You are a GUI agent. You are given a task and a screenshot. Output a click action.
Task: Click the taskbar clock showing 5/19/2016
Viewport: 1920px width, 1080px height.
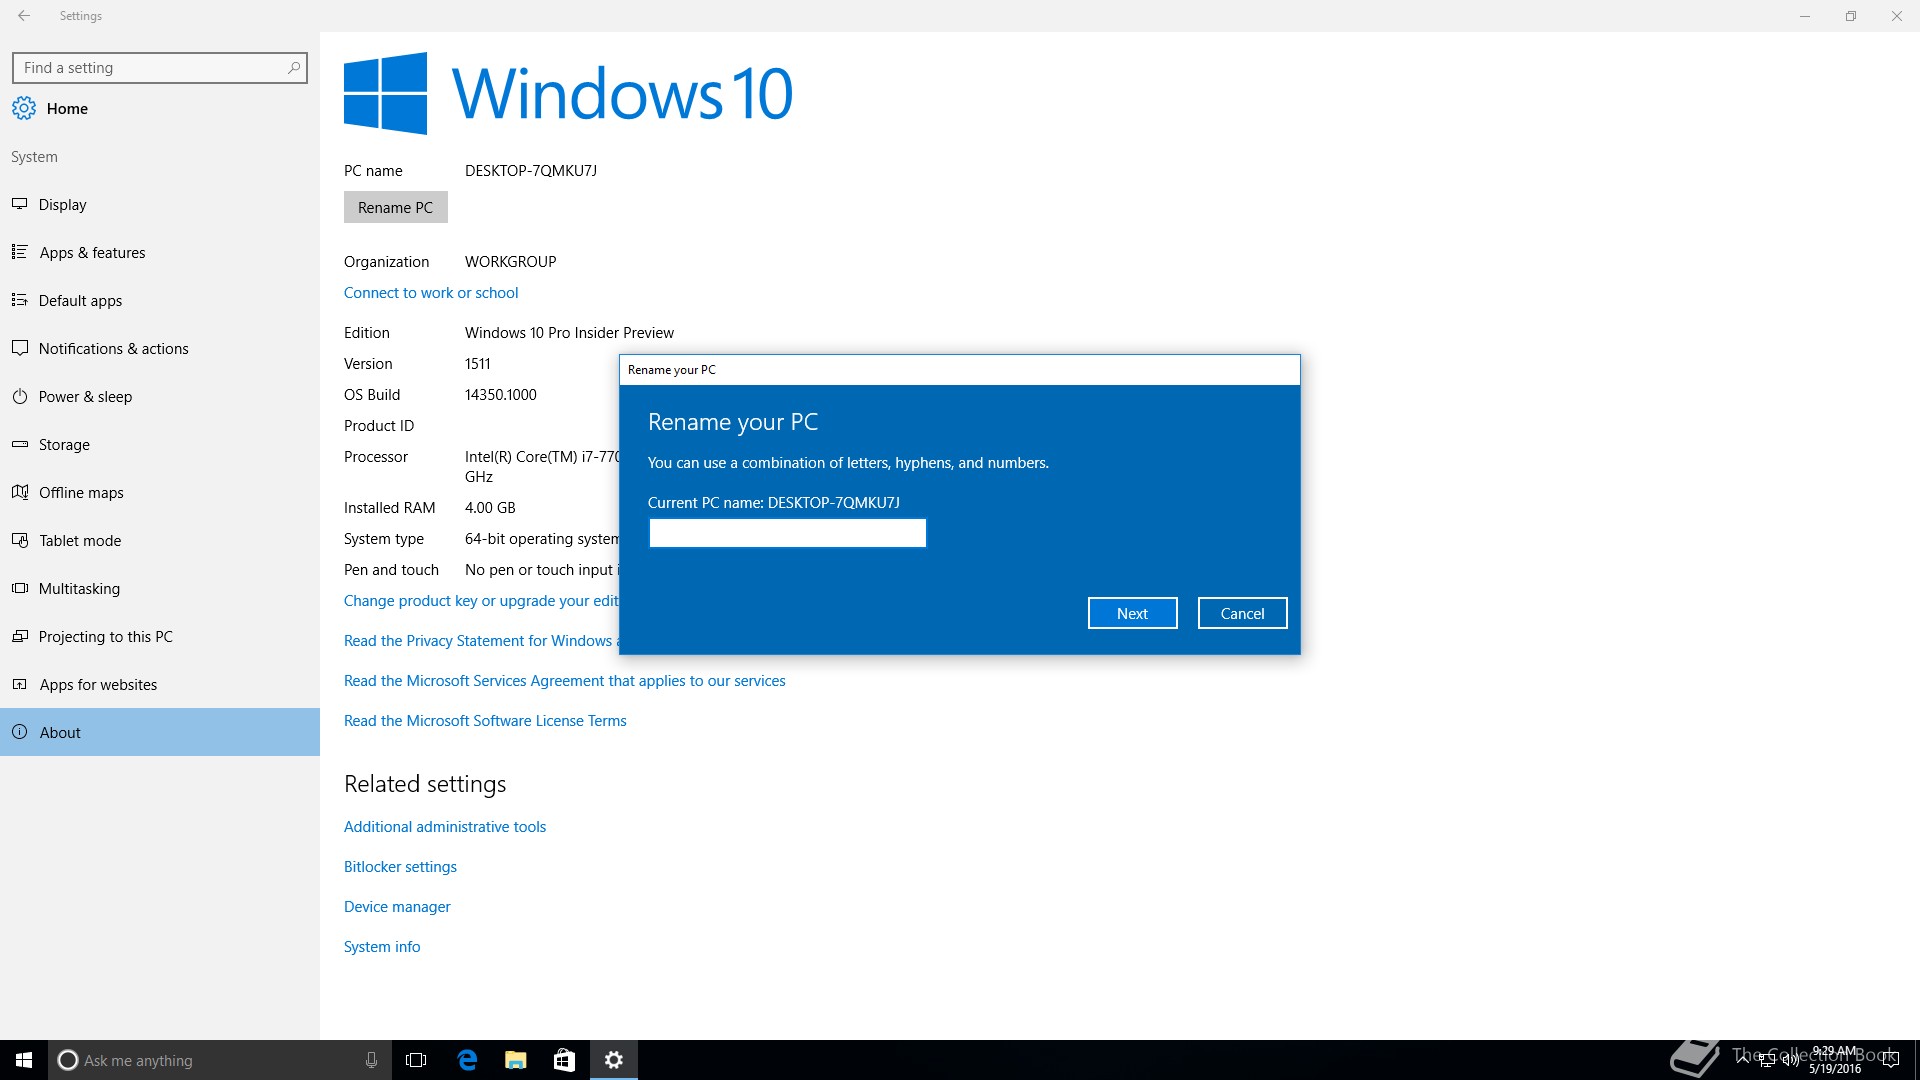click(1834, 1060)
